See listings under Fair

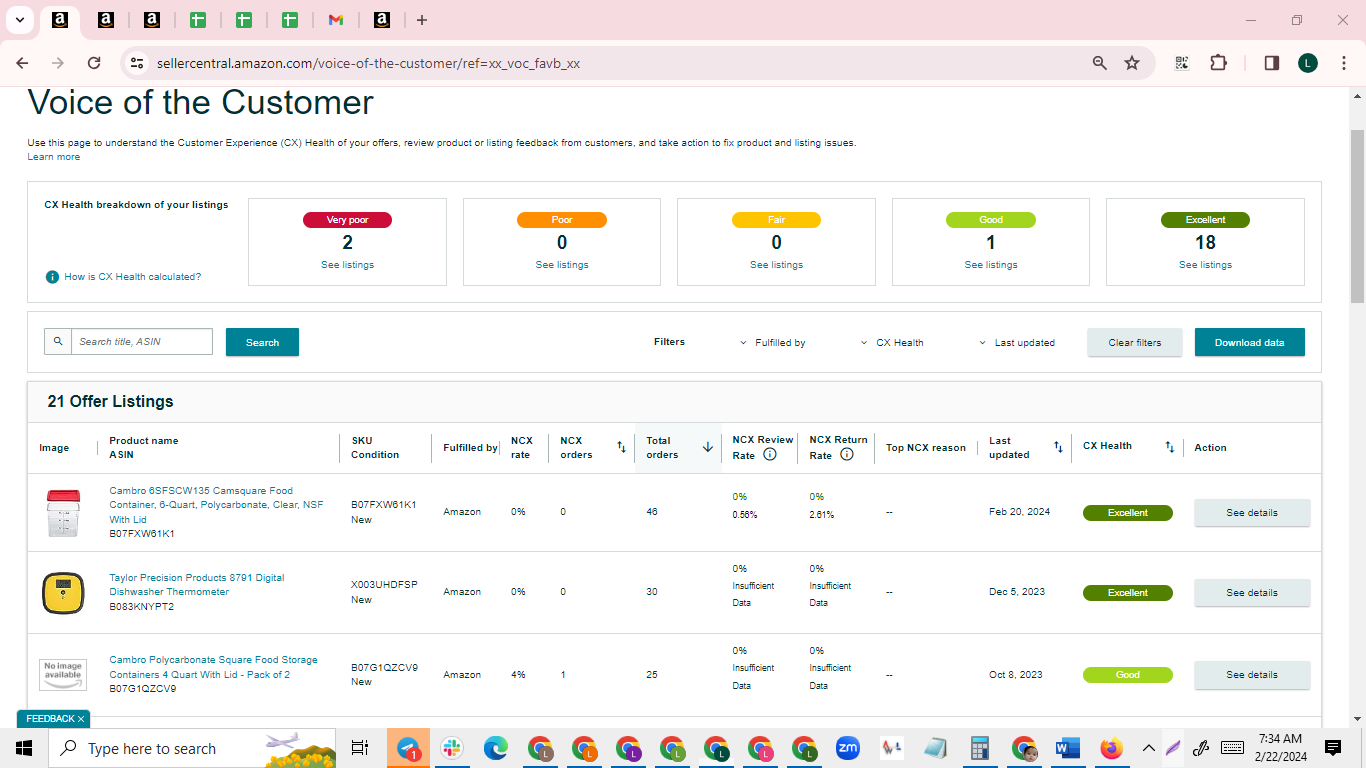[x=777, y=265]
